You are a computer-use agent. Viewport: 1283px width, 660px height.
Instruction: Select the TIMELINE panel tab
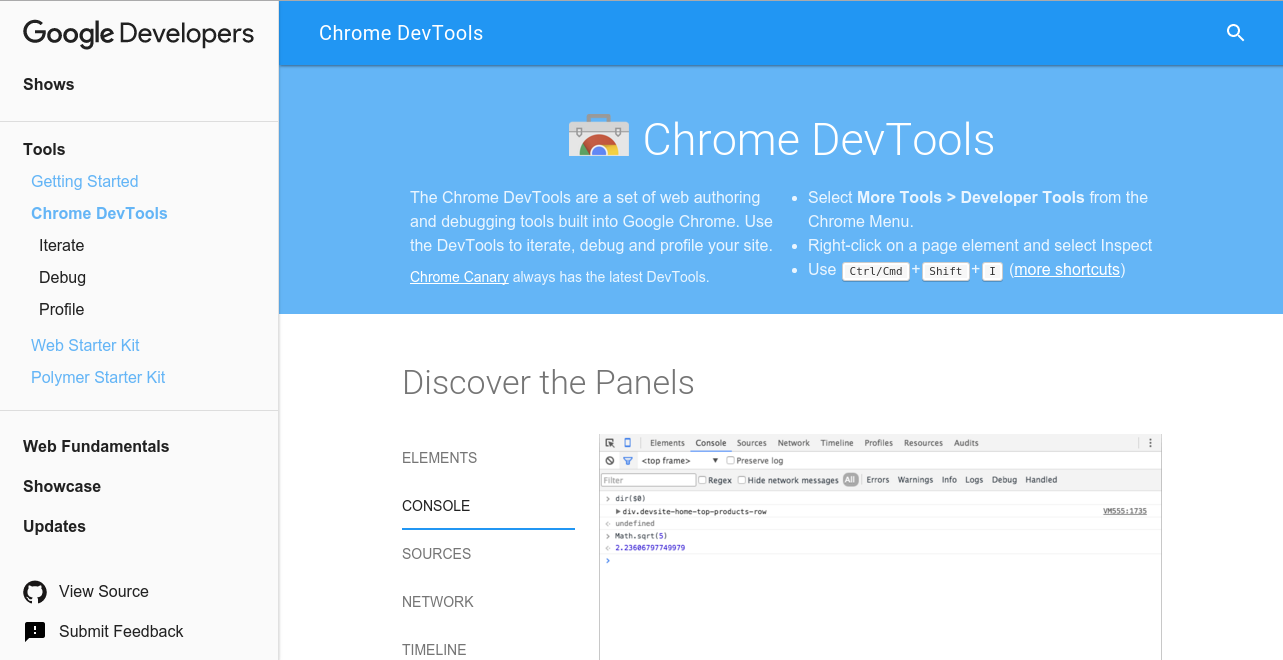tap(434, 650)
